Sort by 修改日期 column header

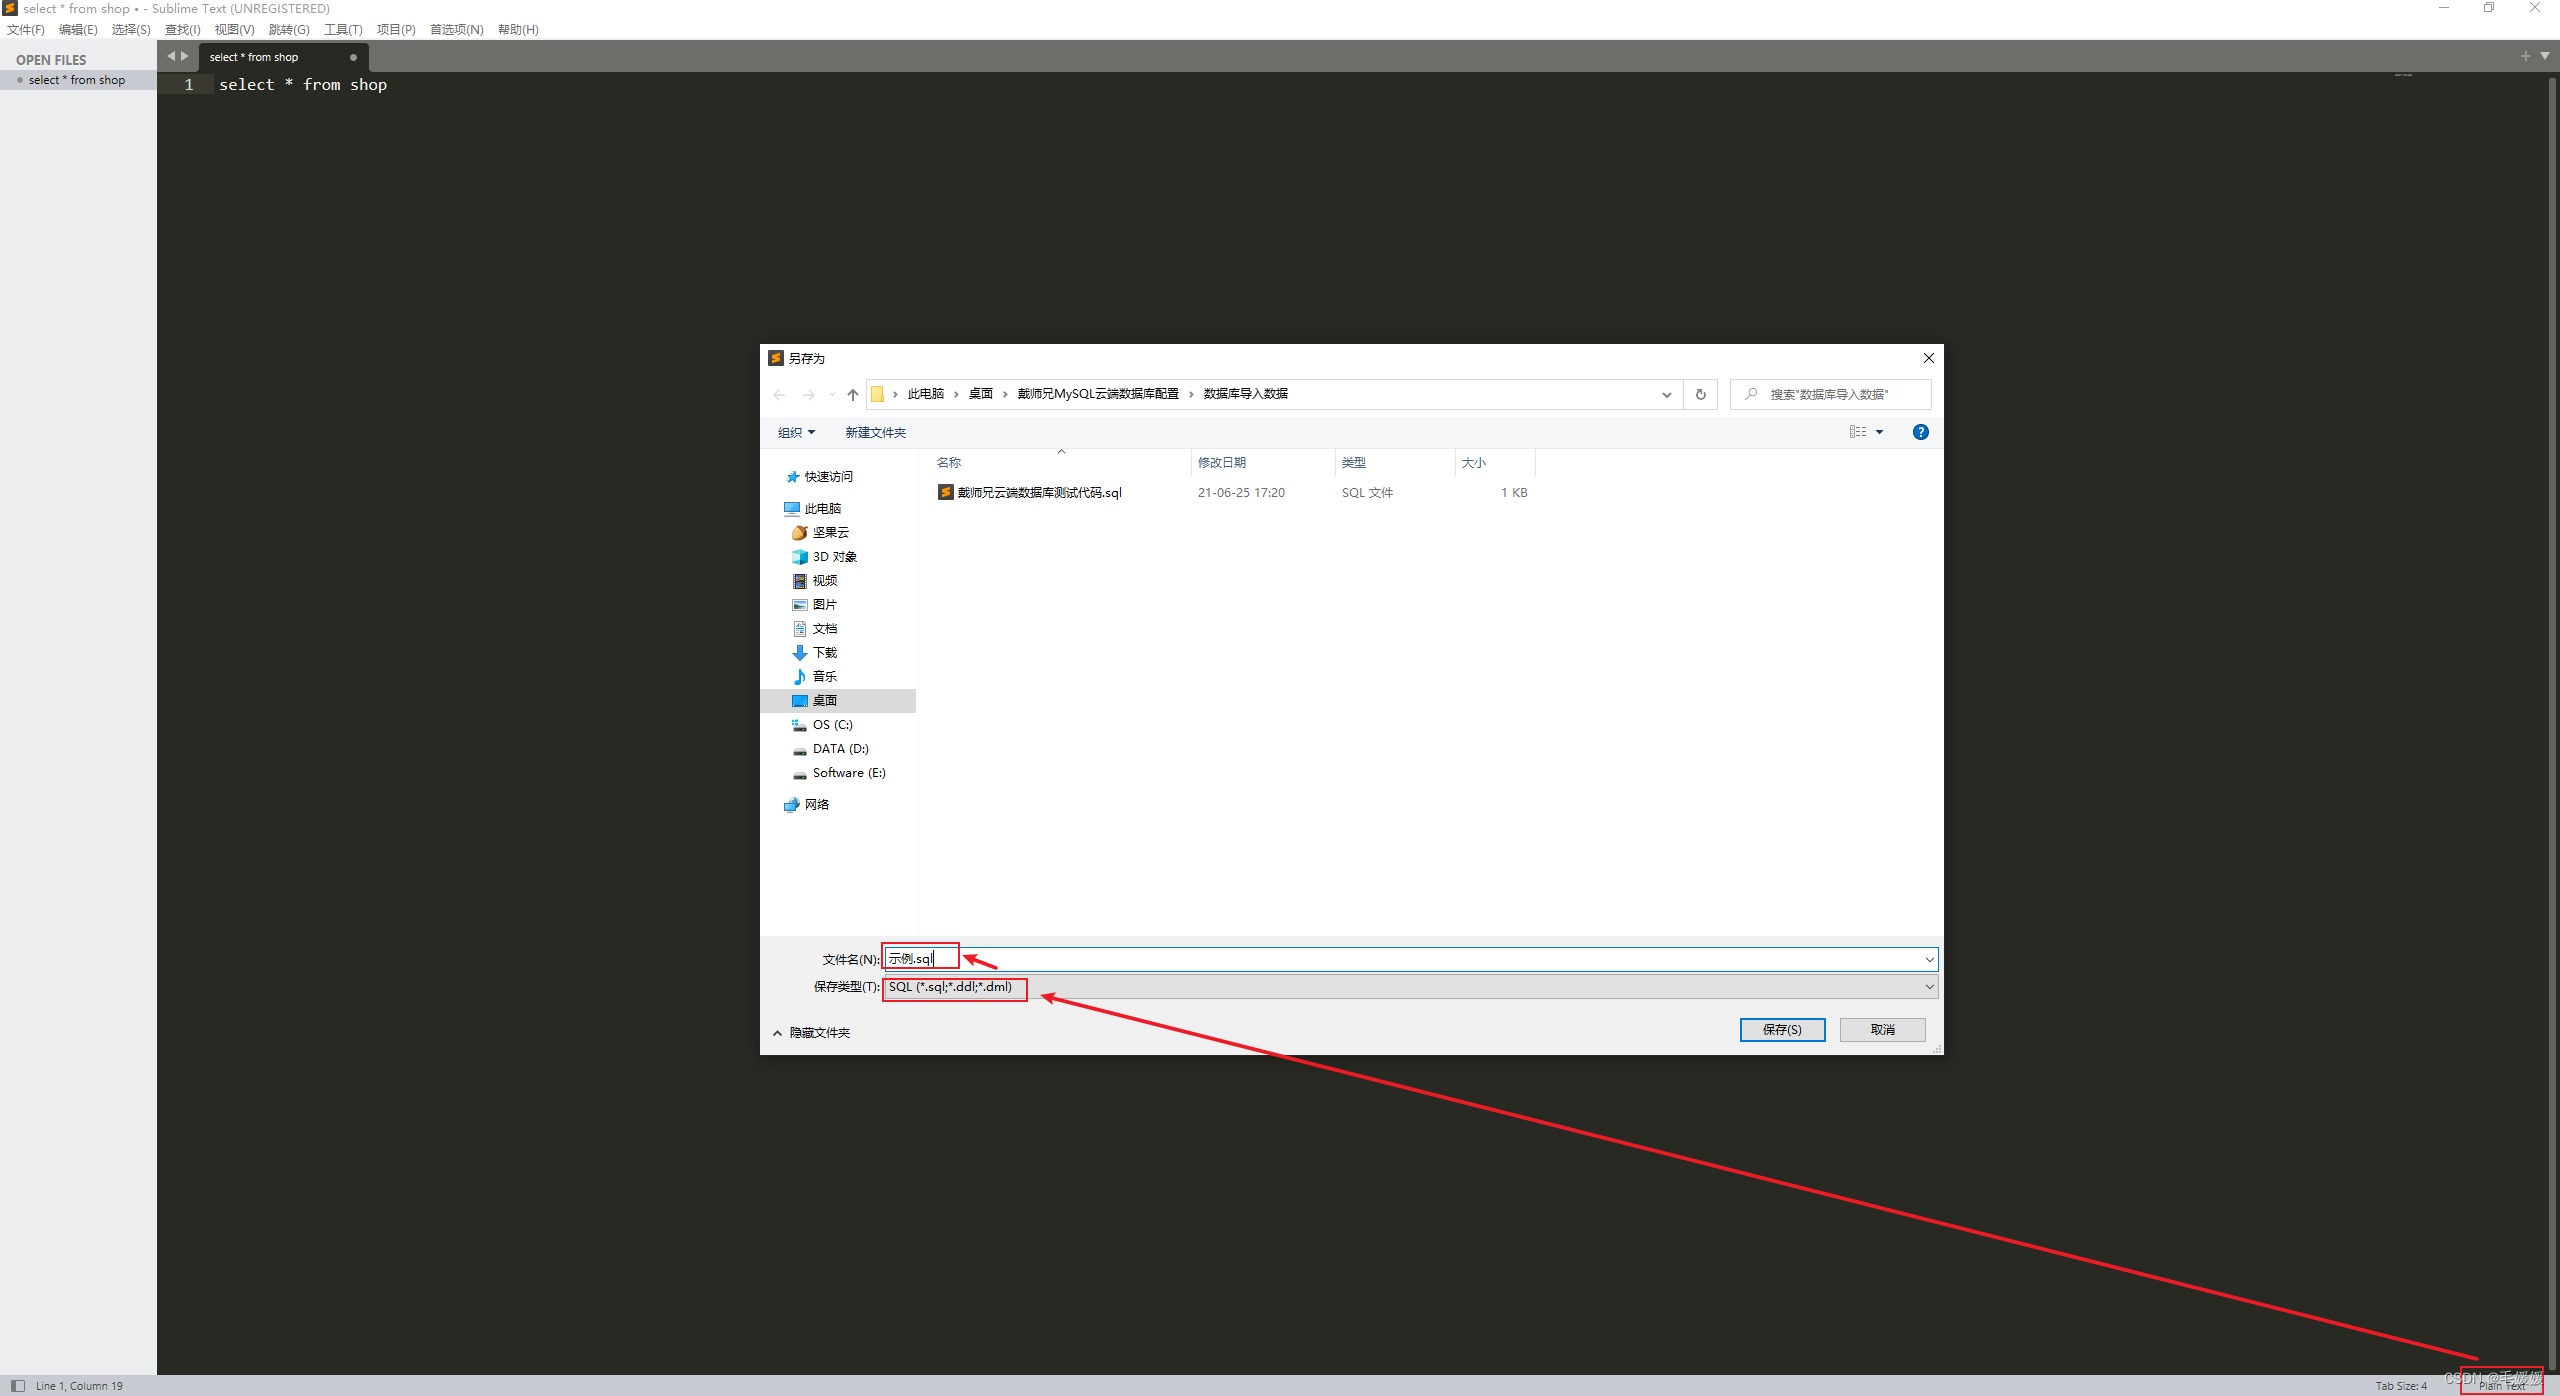click(1222, 463)
